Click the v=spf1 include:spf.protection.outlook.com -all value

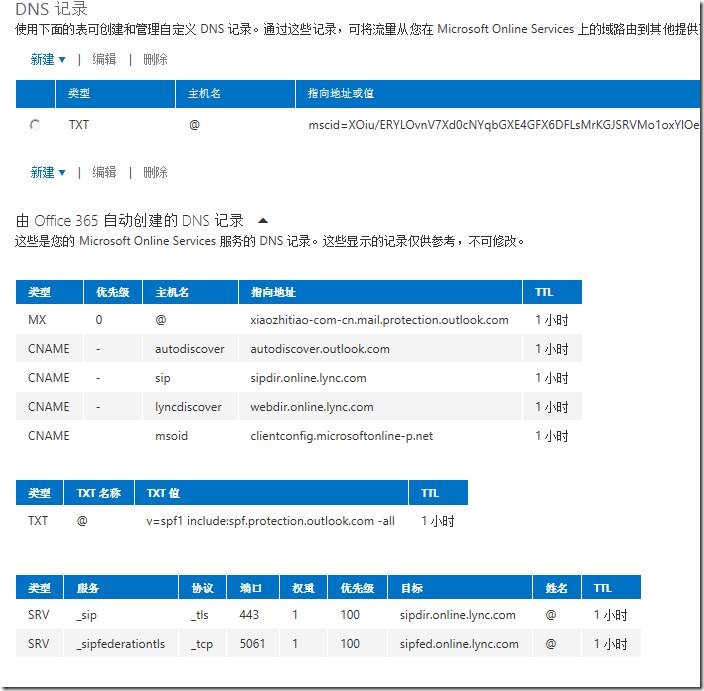tap(270, 521)
